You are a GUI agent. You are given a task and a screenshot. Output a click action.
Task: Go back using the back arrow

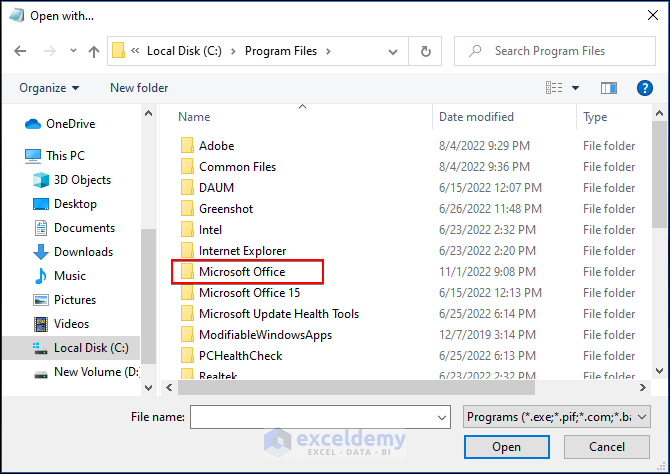coord(20,51)
